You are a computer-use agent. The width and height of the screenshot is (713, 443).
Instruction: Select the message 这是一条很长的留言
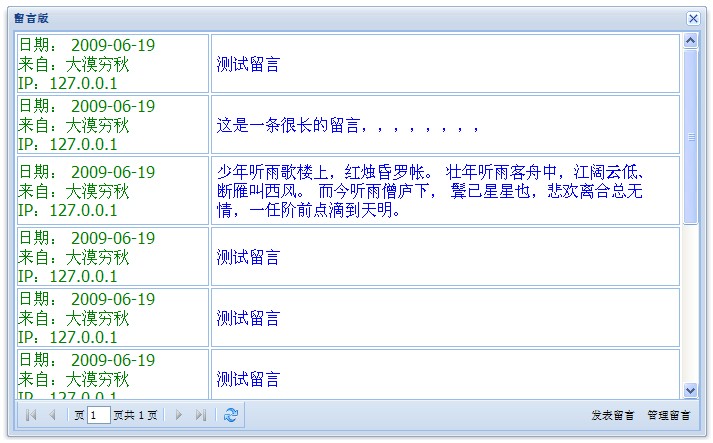445,125
